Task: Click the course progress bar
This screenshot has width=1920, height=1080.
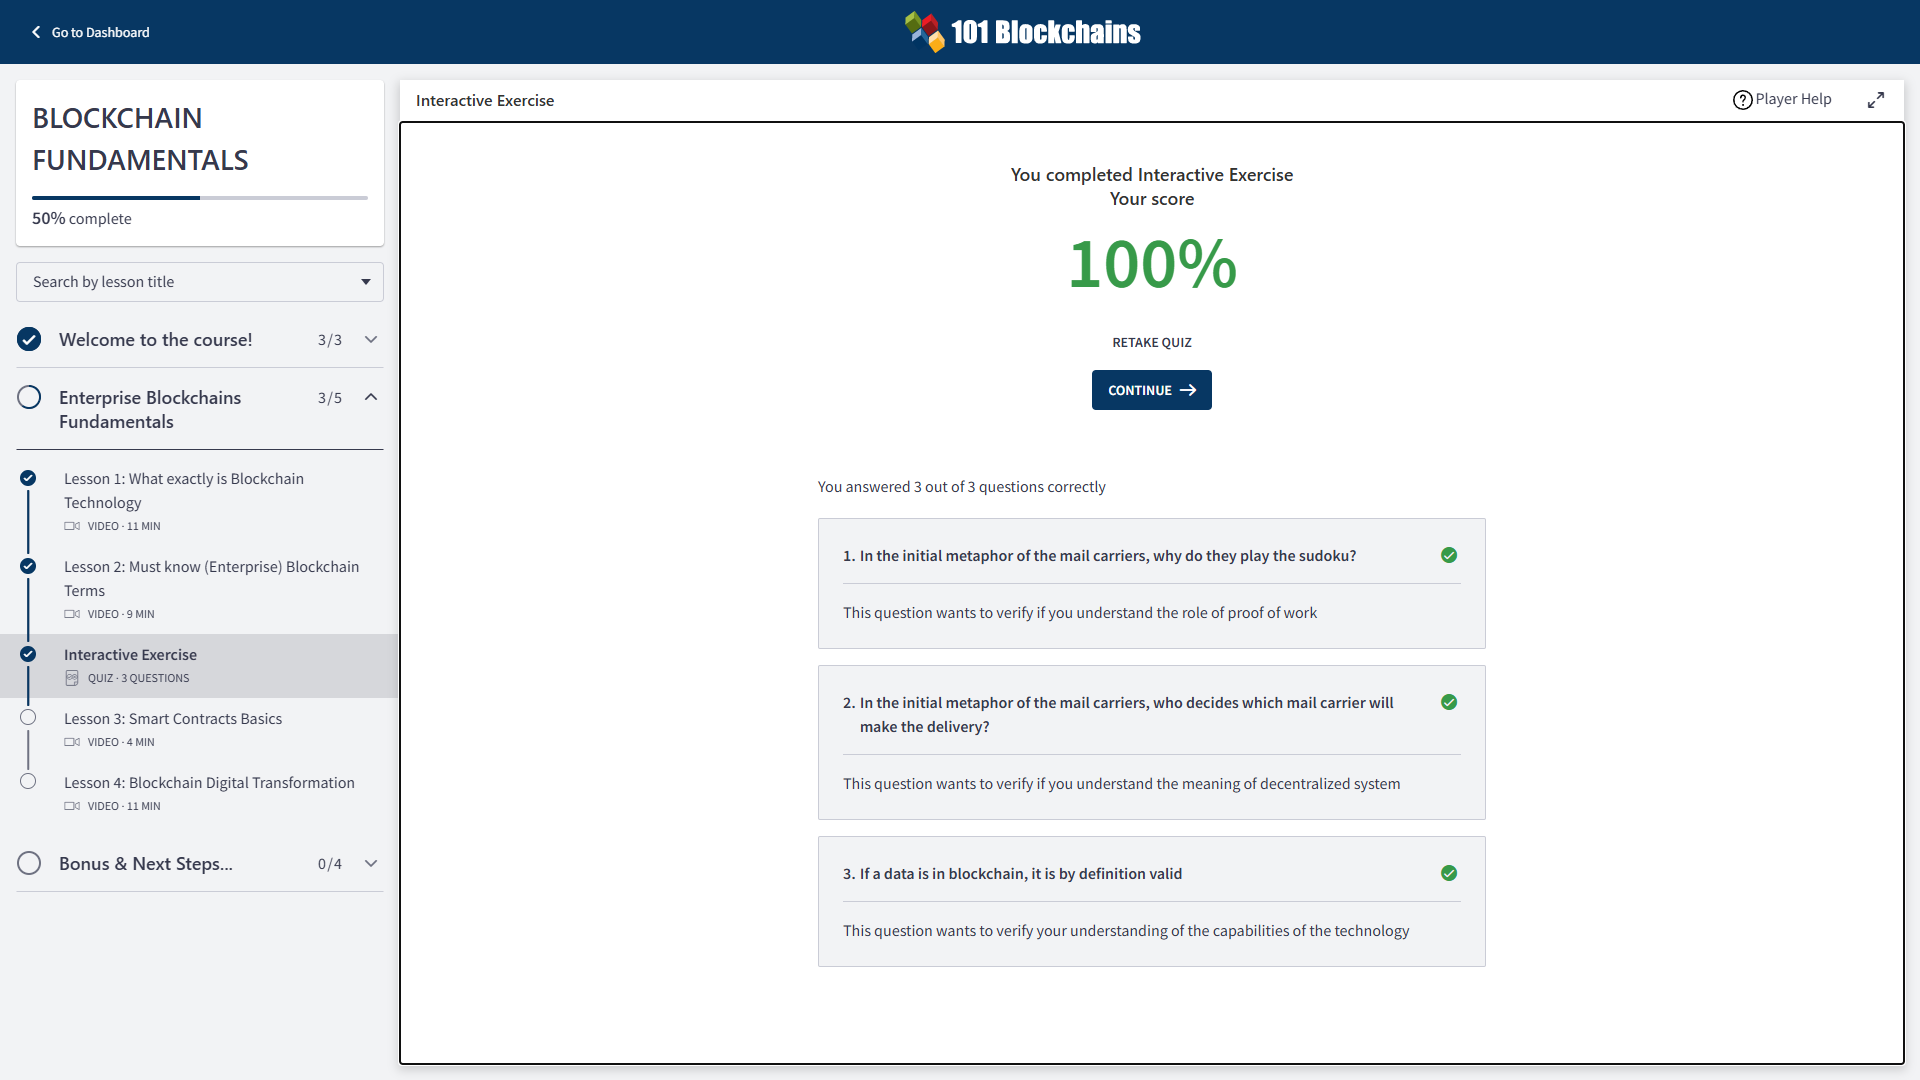Action: coord(200,198)
